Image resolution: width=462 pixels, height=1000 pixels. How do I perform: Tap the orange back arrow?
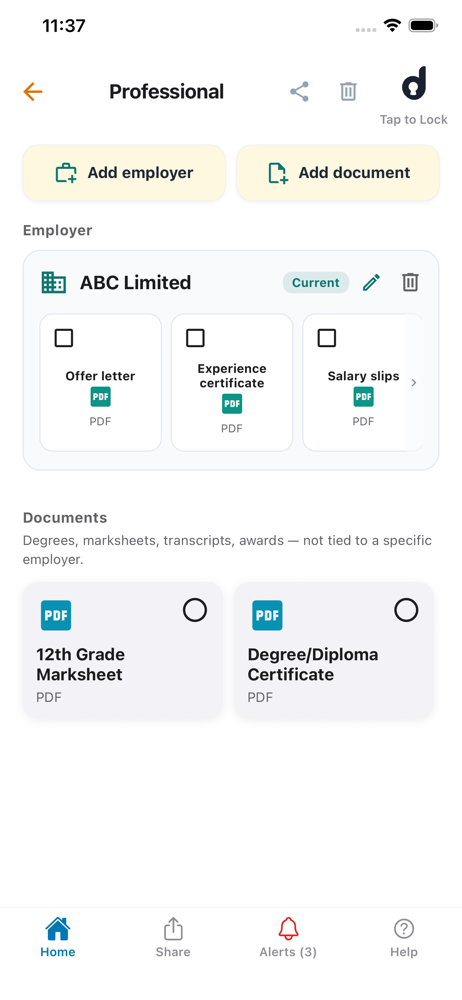[33, 92]
